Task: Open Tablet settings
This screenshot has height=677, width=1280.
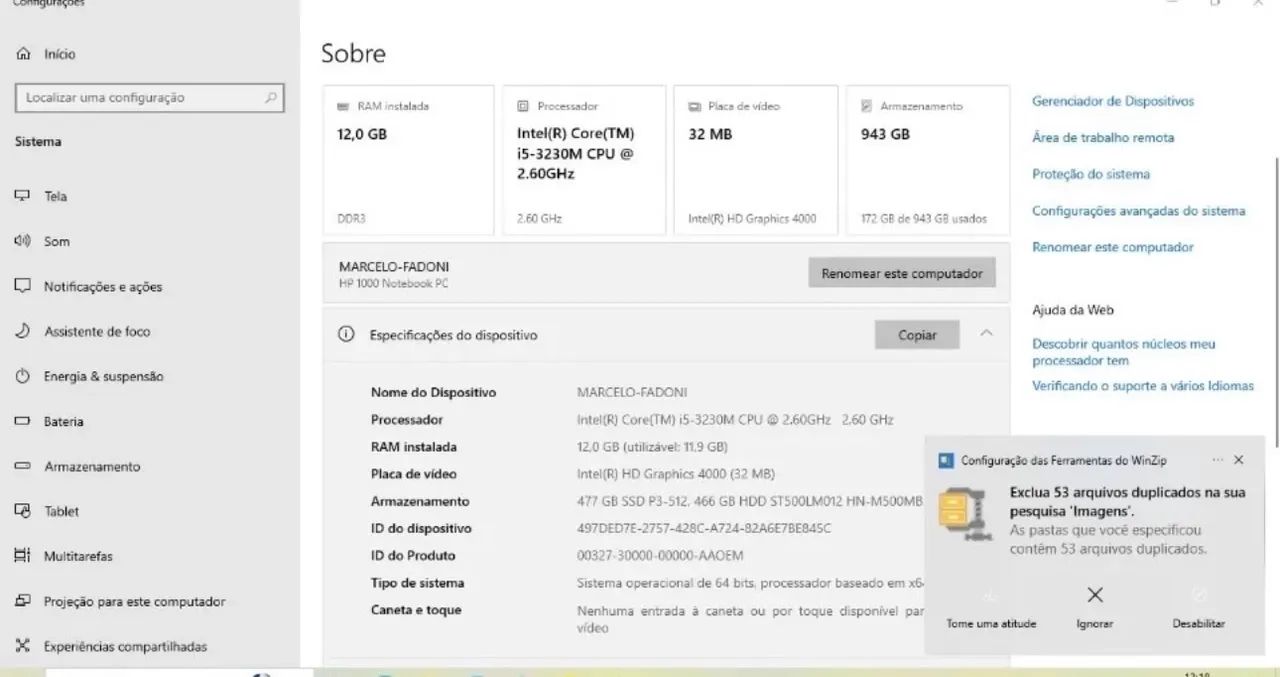Action: click(47, 511)
